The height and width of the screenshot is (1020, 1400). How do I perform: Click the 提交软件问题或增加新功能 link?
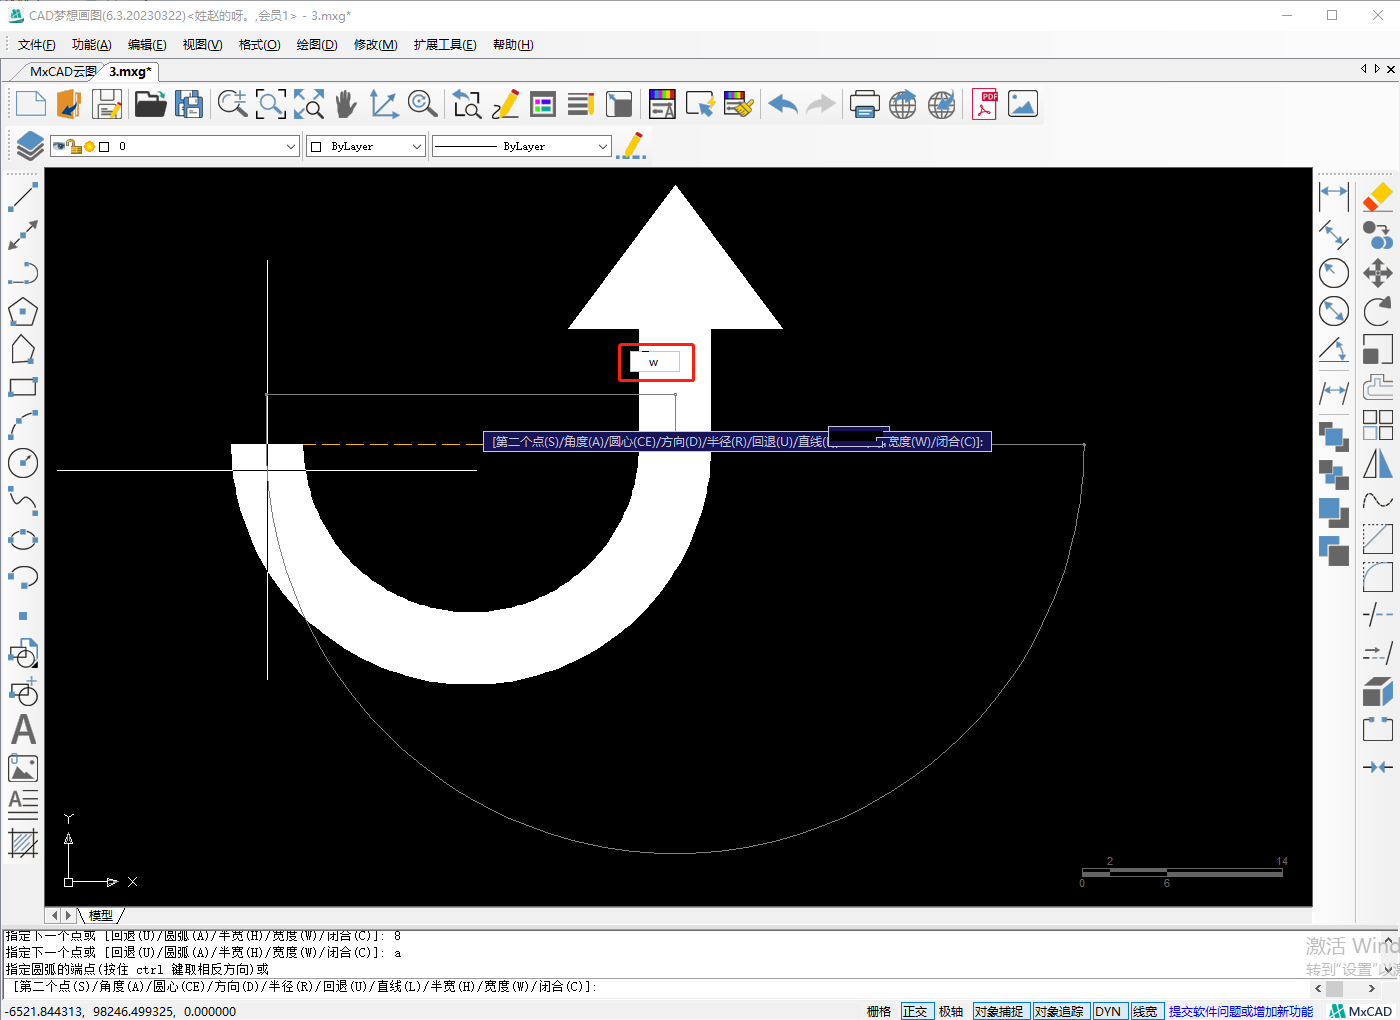pos(1240,1011)
